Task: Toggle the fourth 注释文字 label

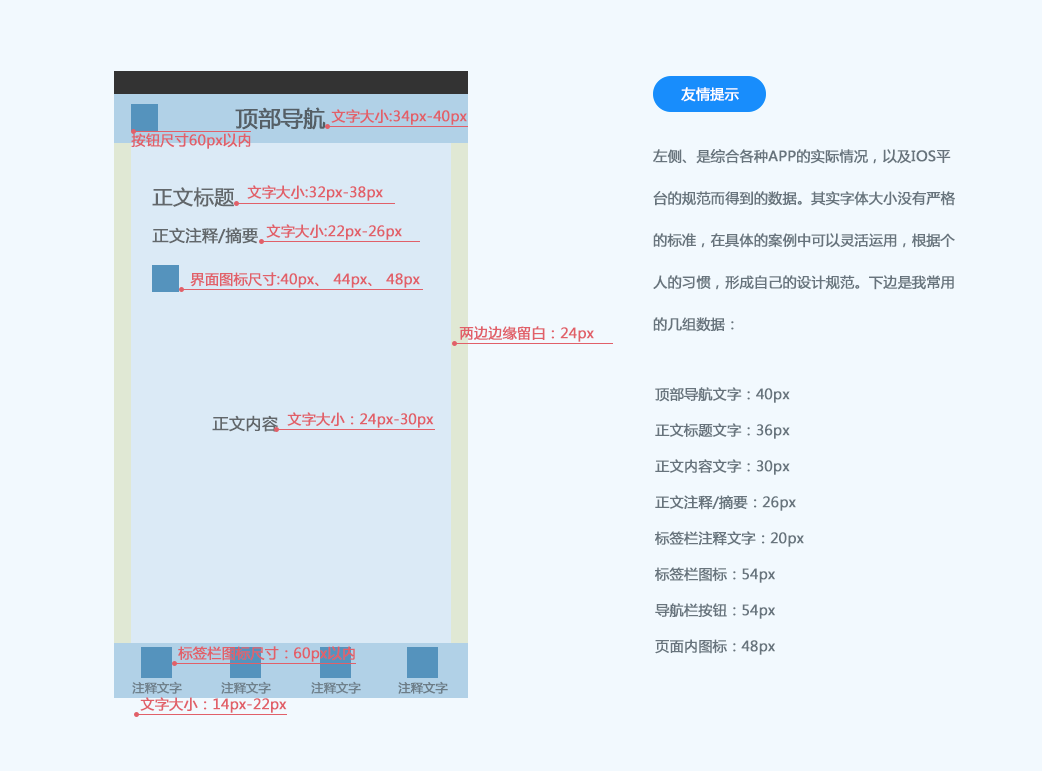Action: click(421, 687)
